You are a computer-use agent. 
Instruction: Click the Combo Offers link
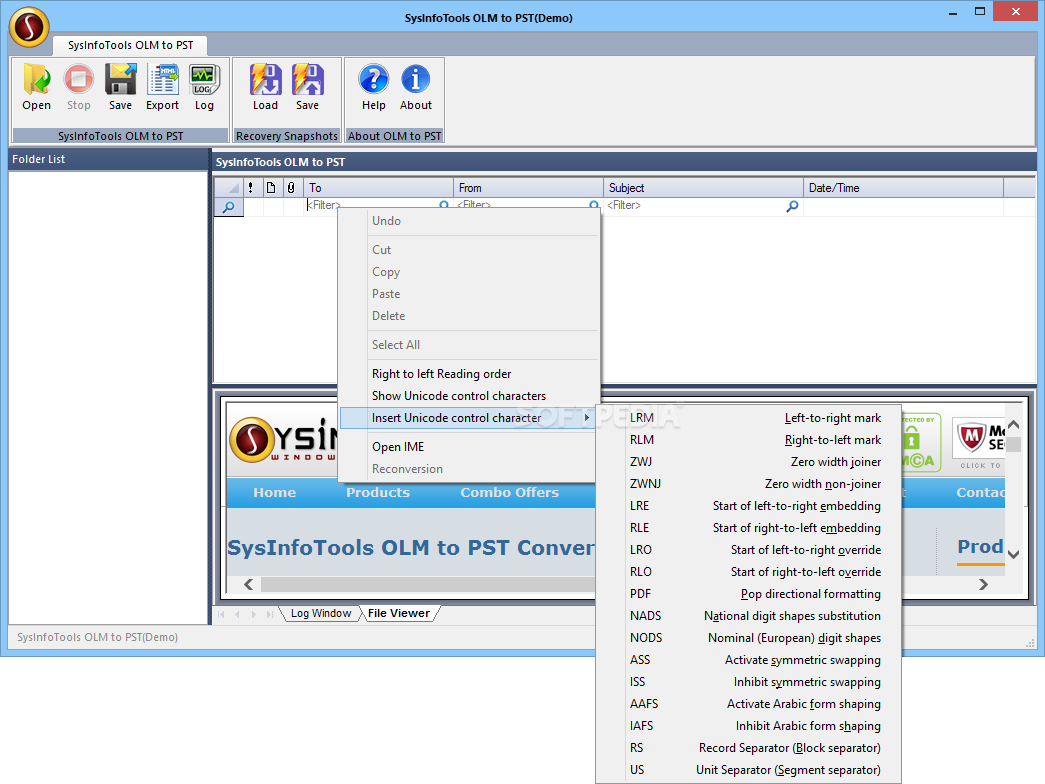[510, 493]
